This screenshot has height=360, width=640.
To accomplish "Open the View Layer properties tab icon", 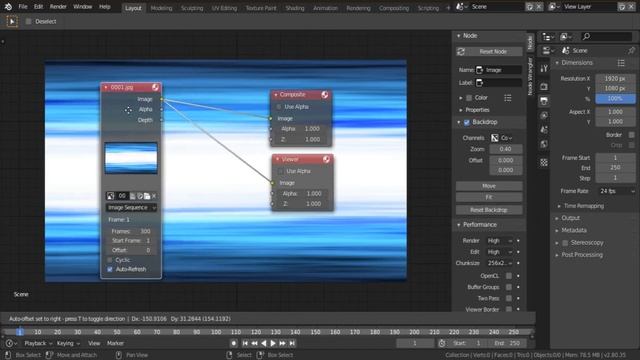I will [544, 116].
